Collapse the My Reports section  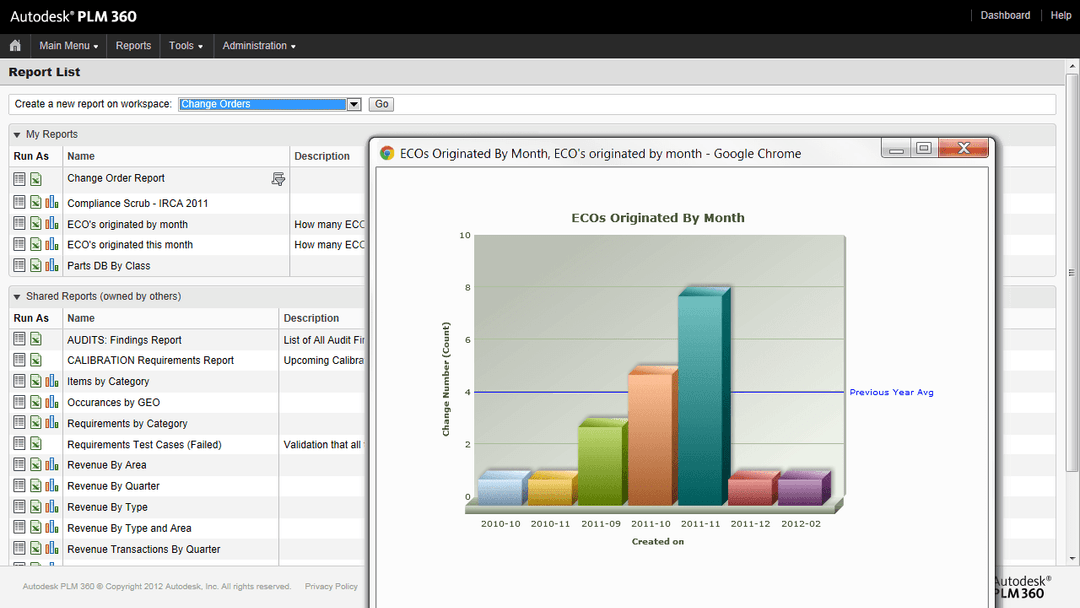[x=17, y=135]
